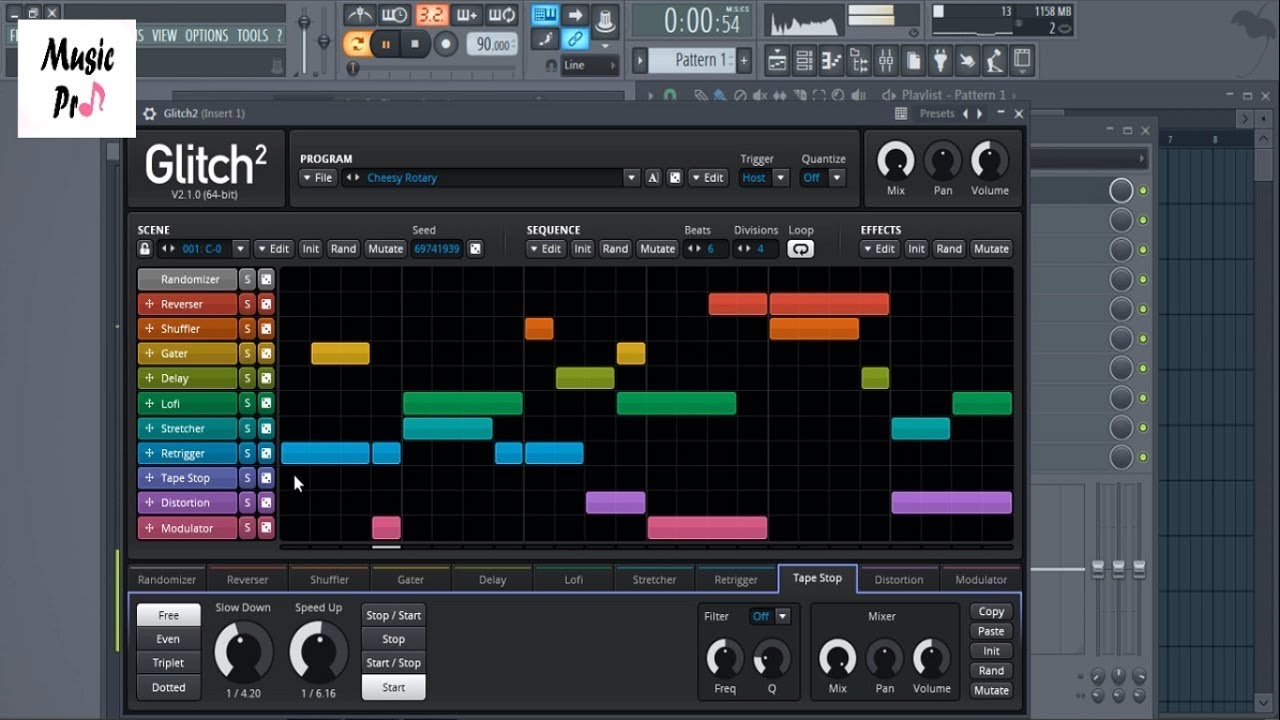
Task: Select the Even timing mode
Action: (168, 639)
